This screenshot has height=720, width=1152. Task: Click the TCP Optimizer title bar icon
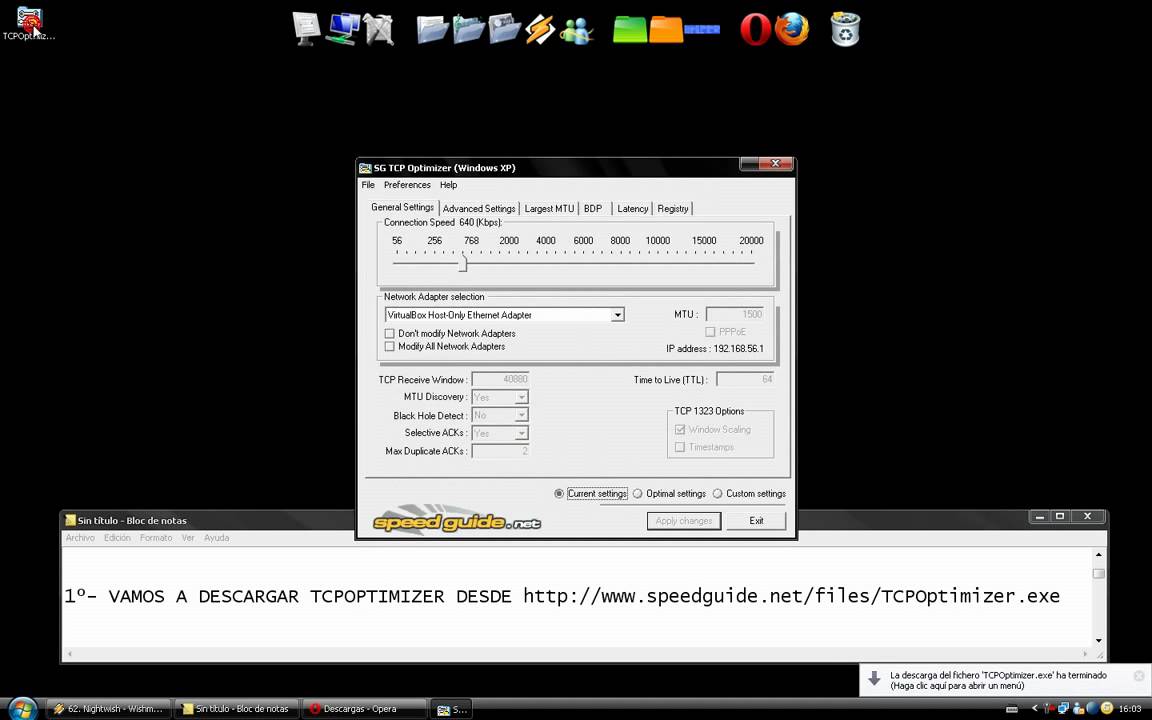(365, 168)
